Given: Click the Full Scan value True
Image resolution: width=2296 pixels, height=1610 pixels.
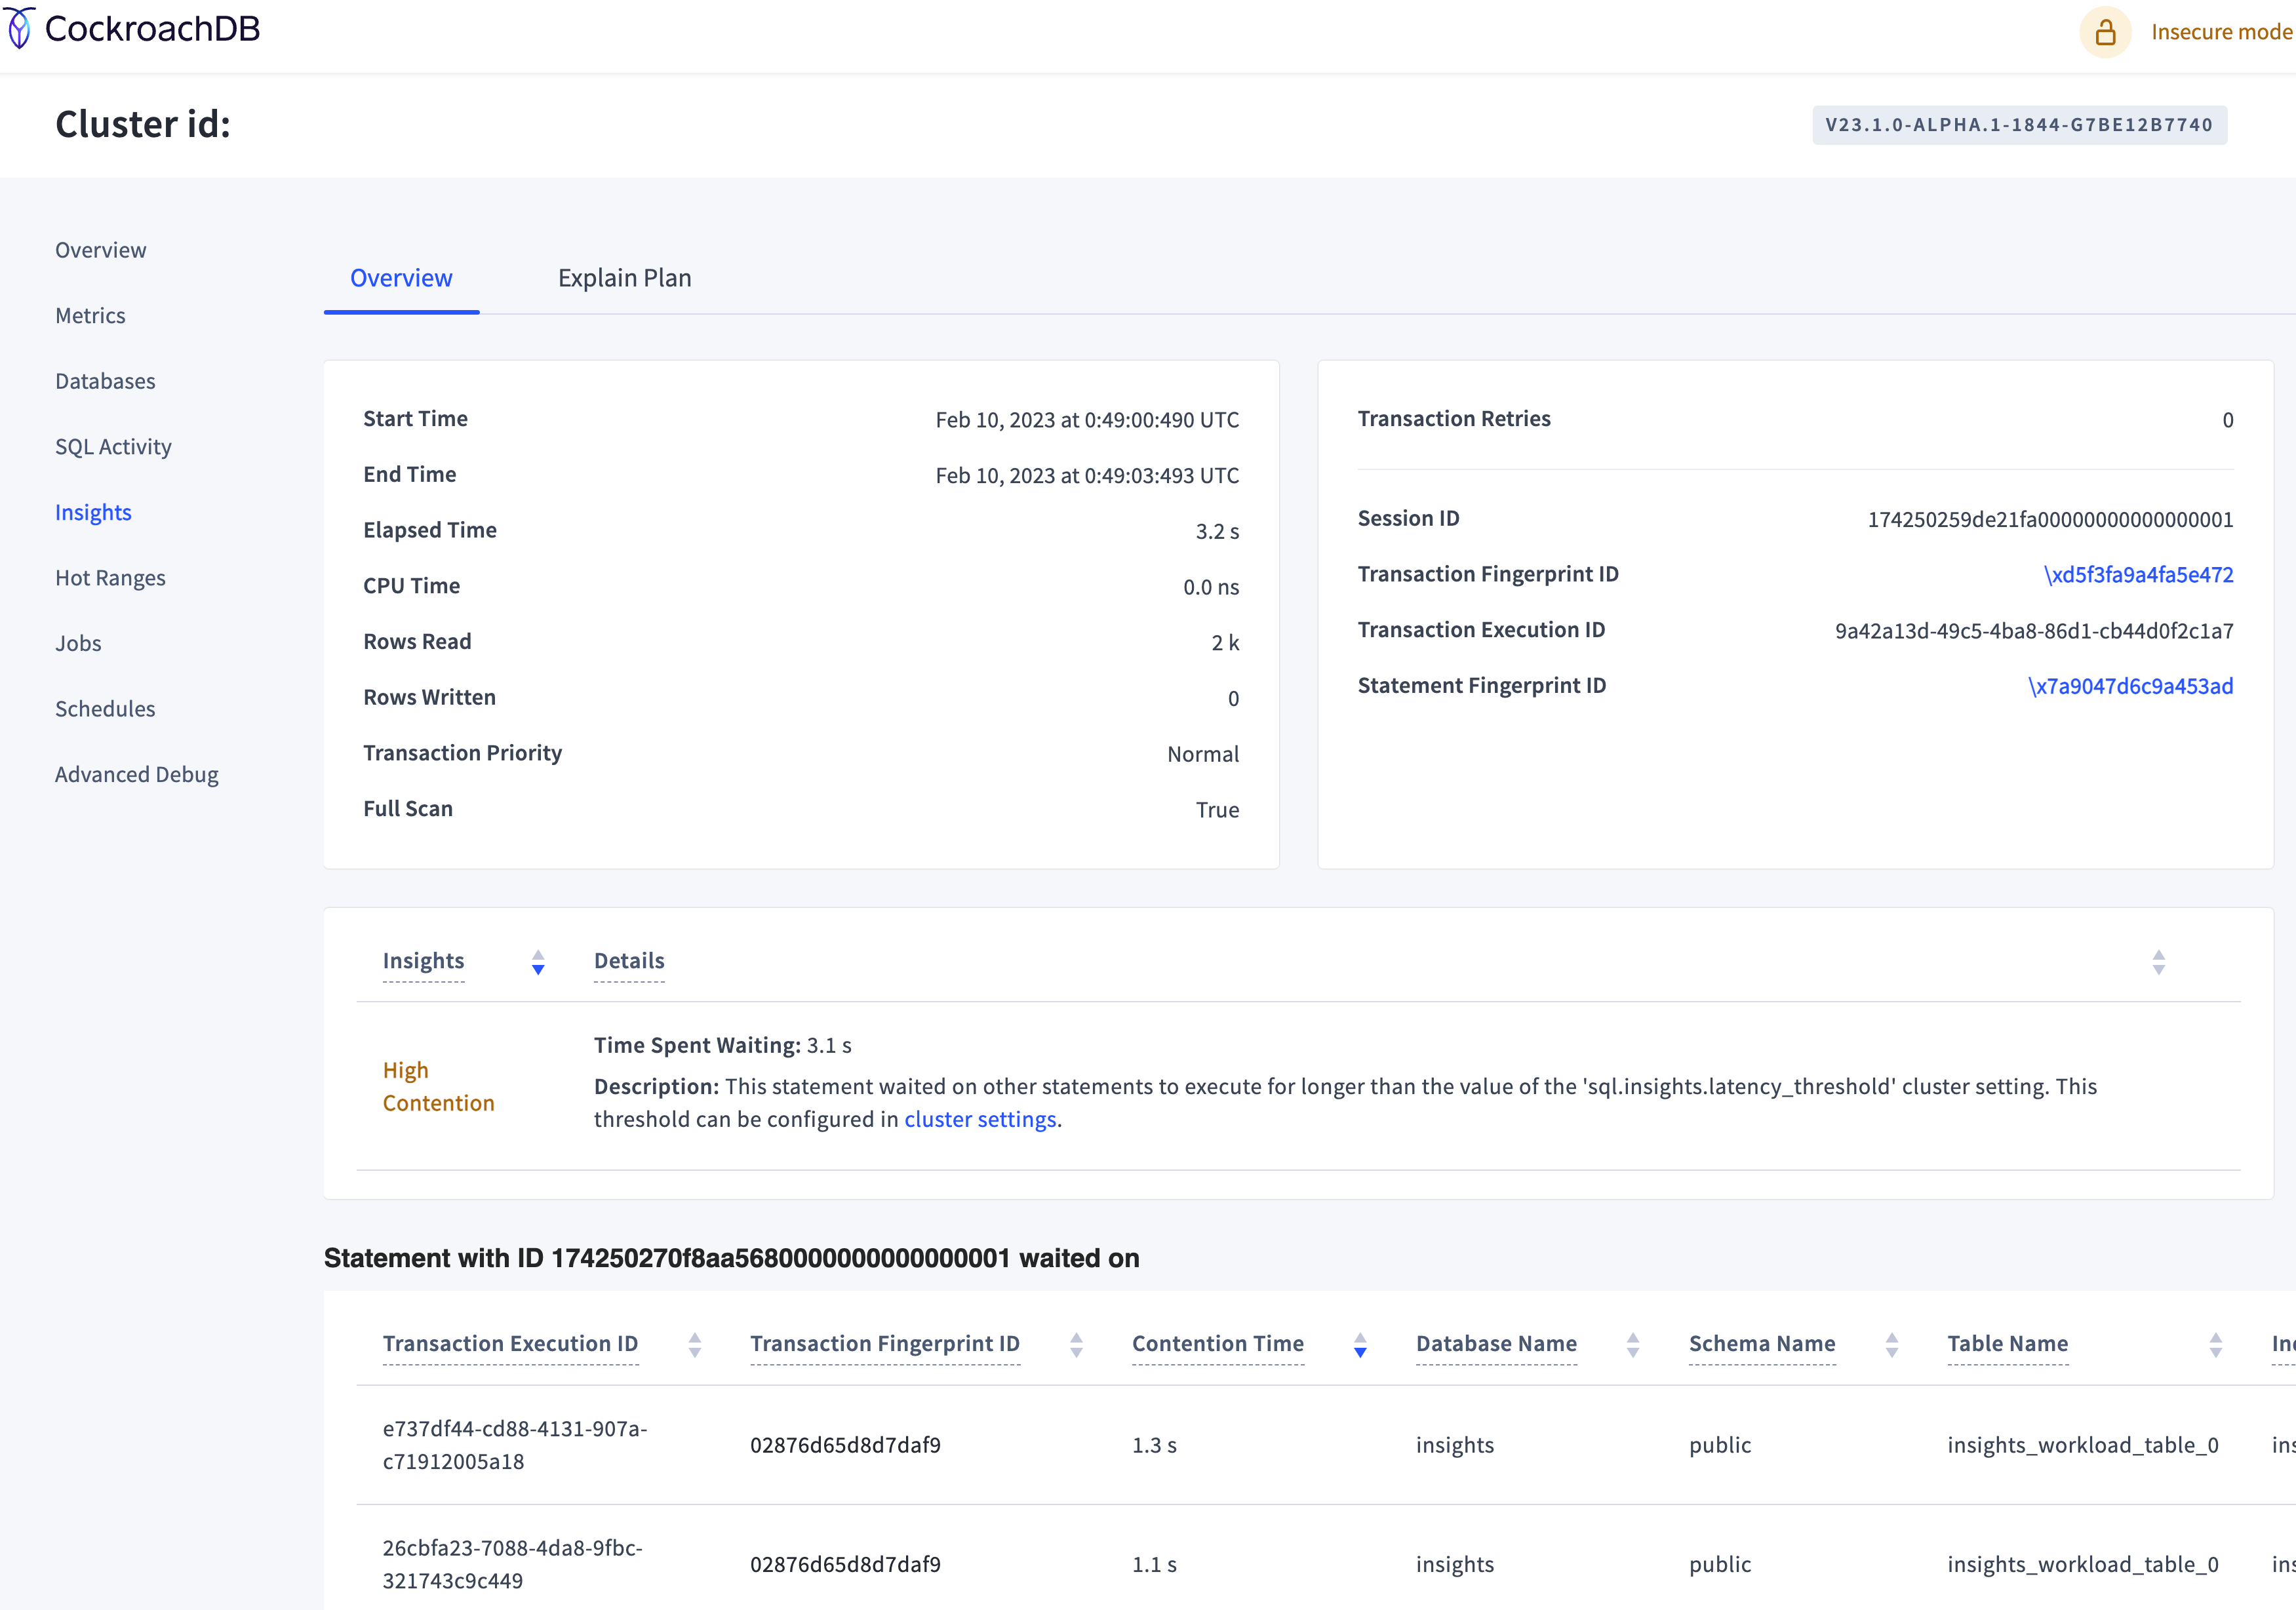Looking at the screenshot, I should pos(1217,810).
